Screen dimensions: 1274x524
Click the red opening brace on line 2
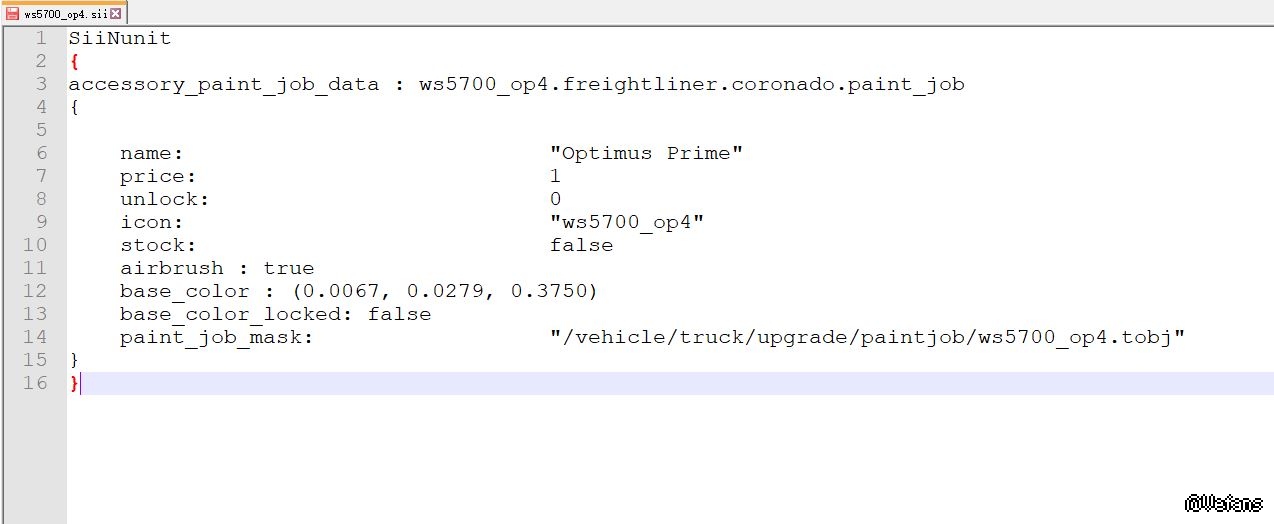tap(74, 62)
